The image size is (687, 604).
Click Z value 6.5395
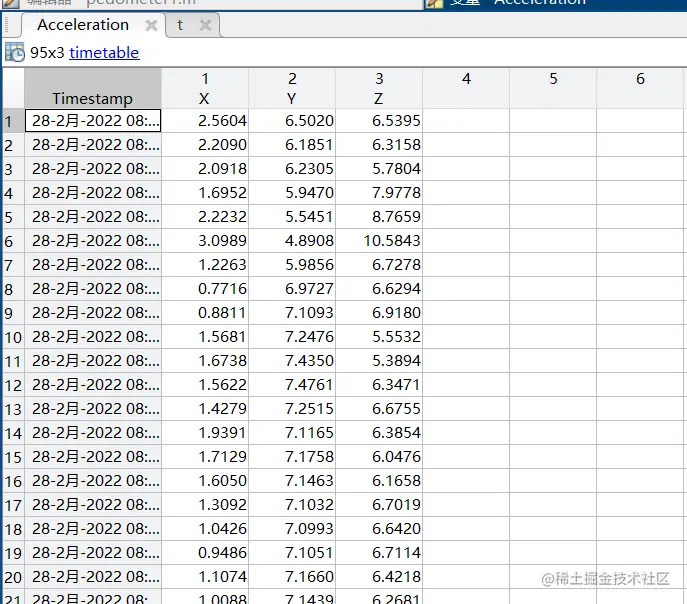[x=396, y=120]
